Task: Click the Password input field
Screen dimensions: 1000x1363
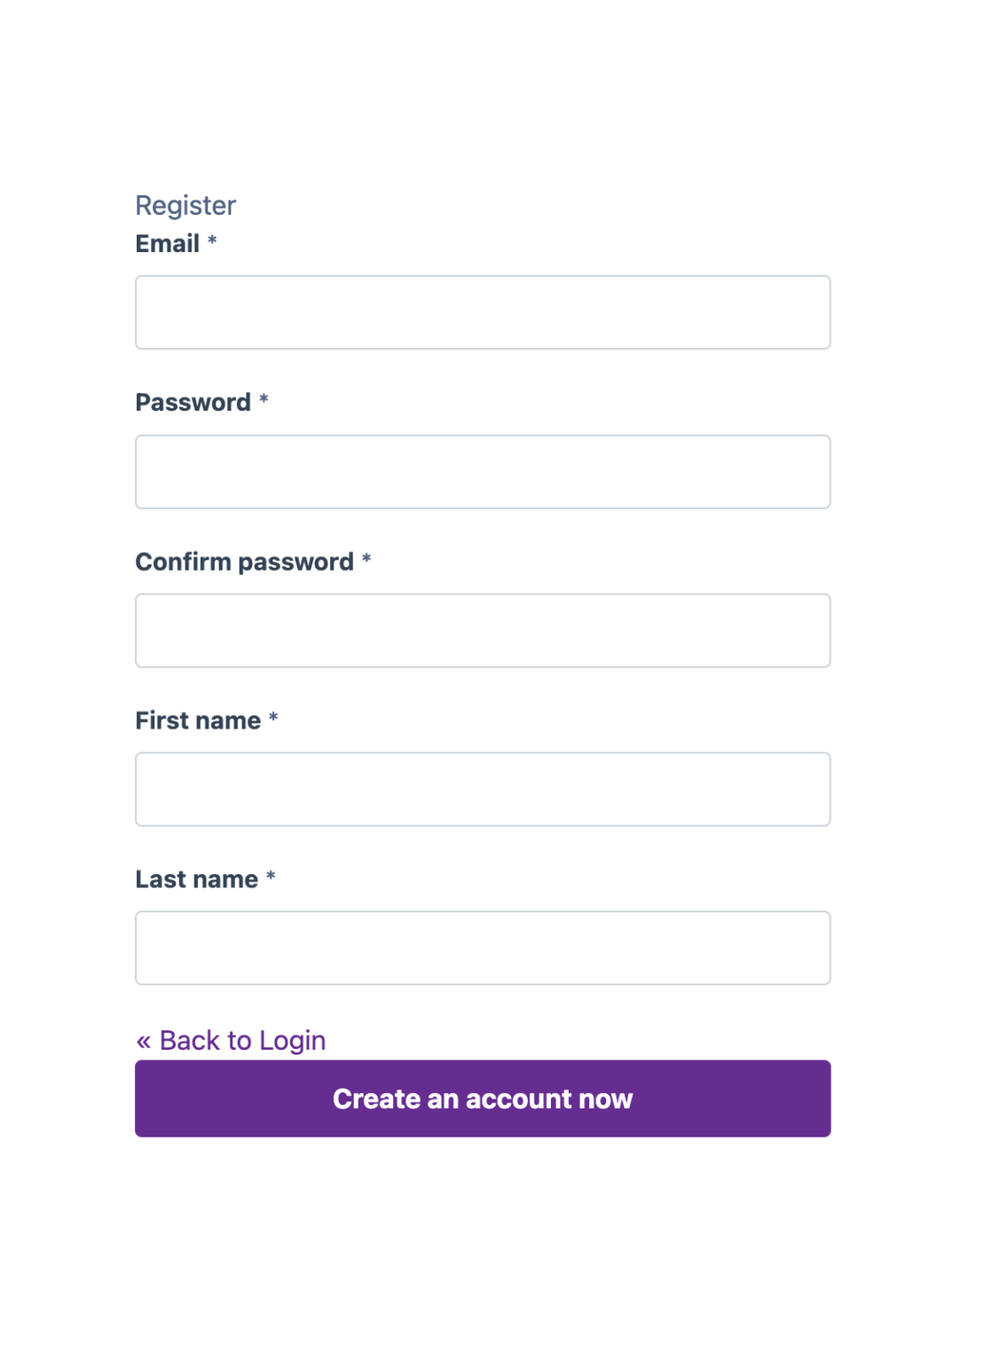Action: 483,471
